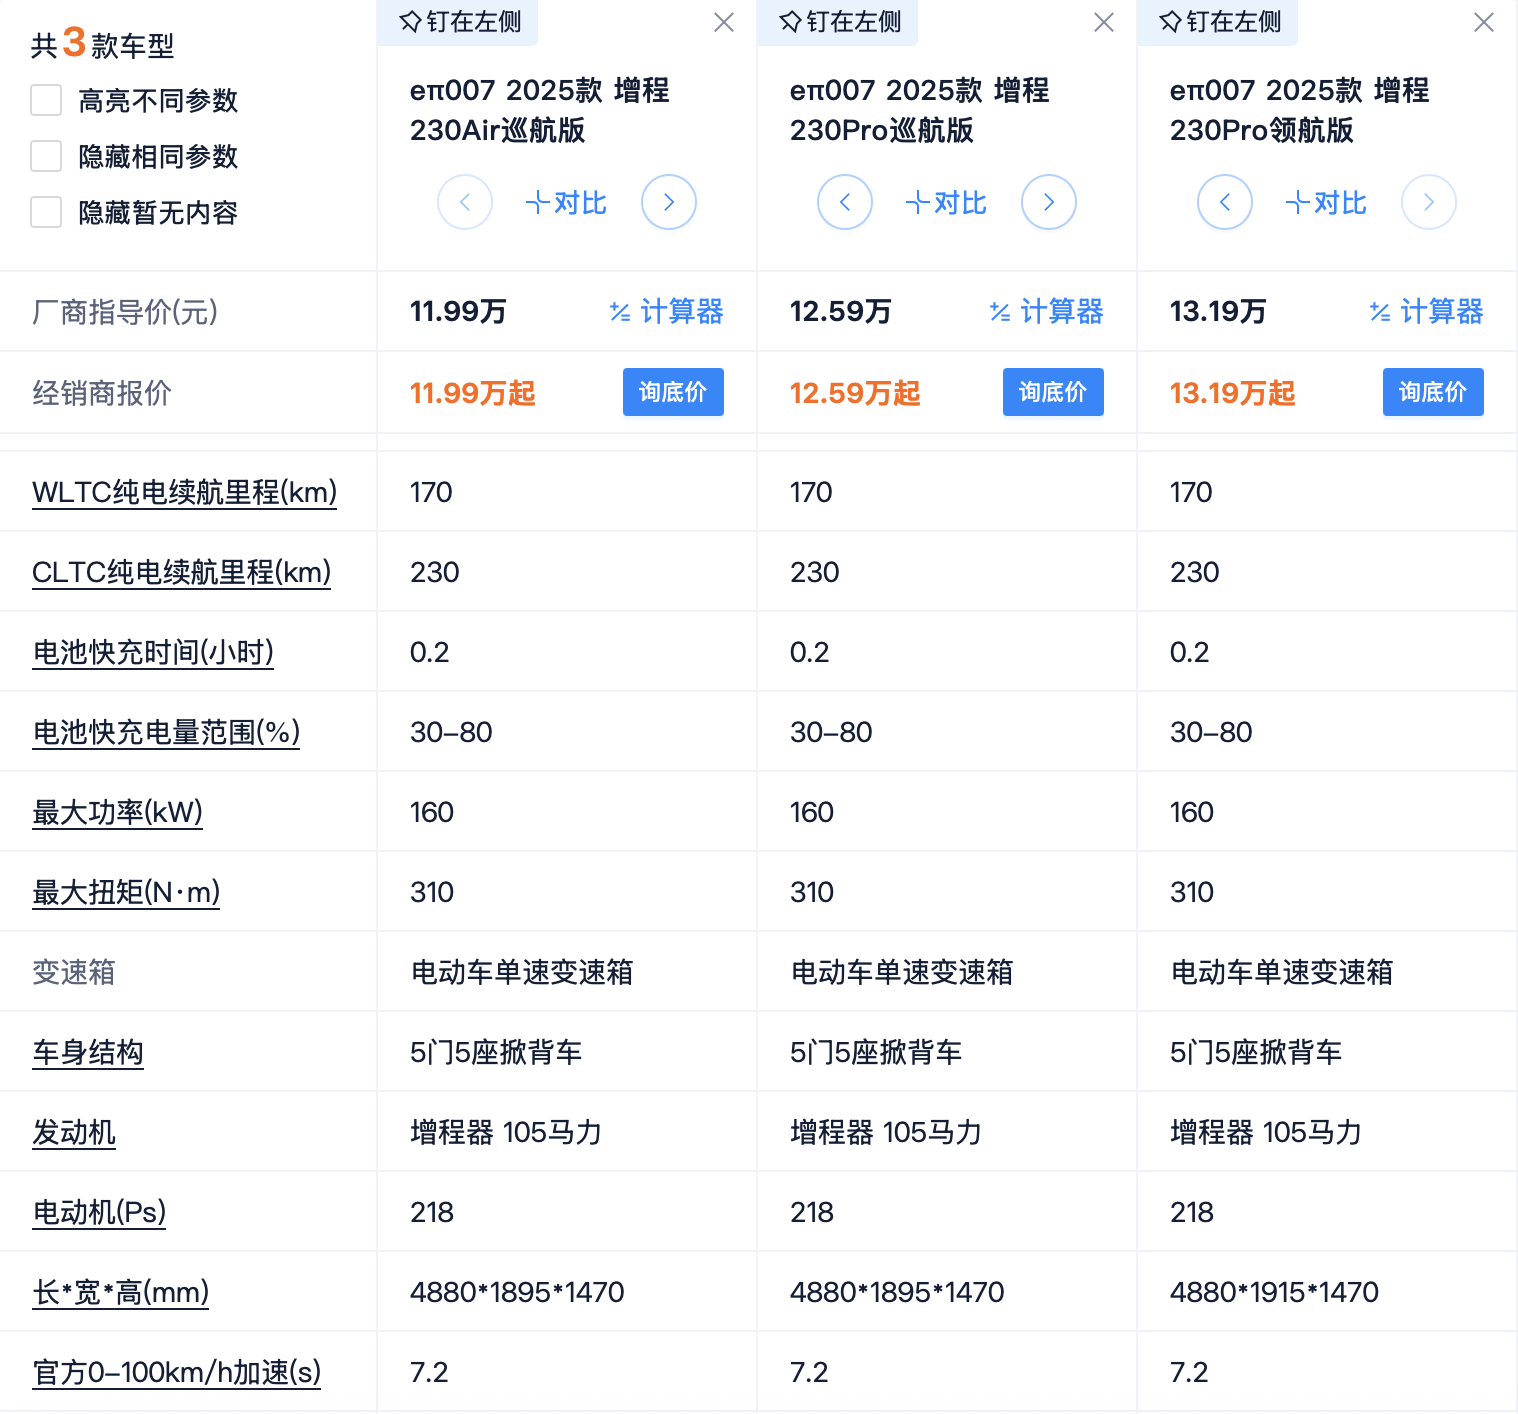
Task: Click the 13.19万起 dealer price
Action: [x=1233, y=393]
